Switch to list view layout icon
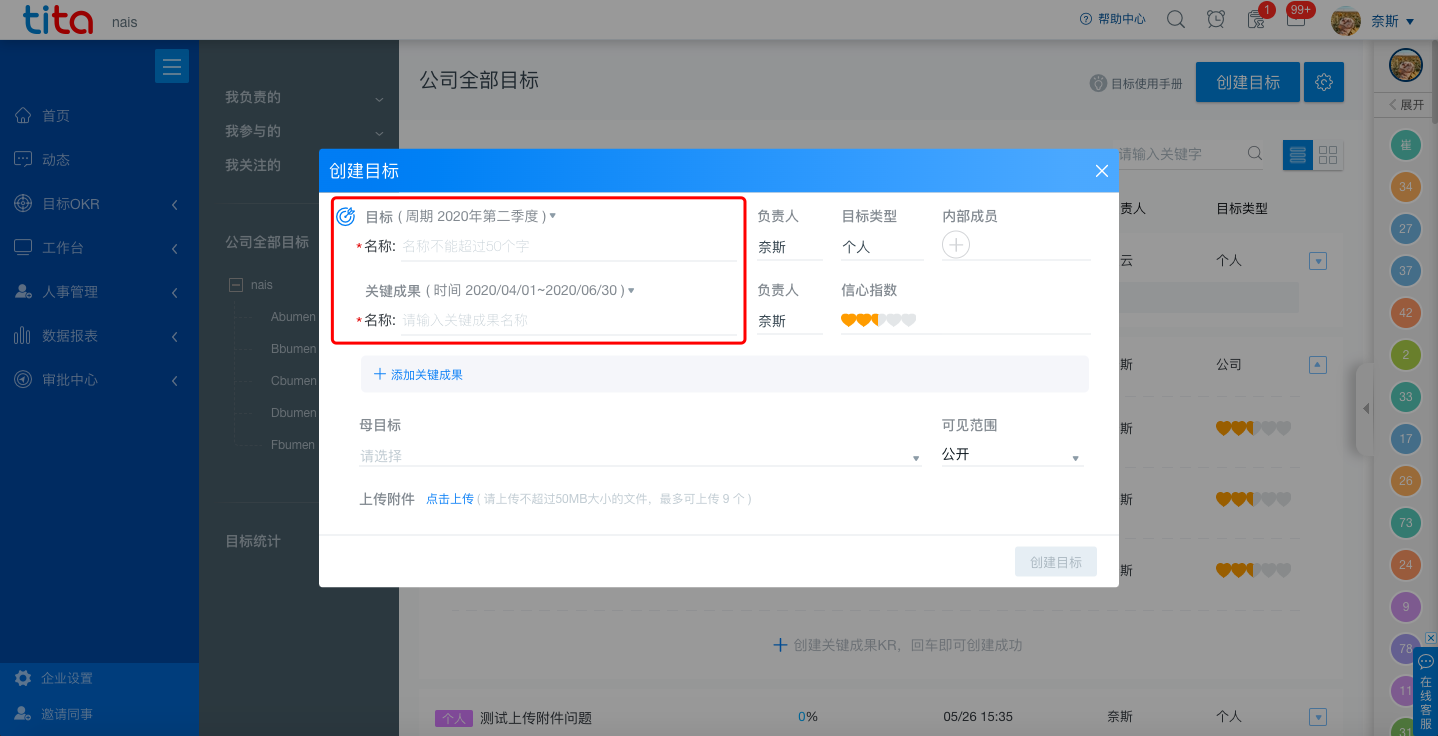The width and height of the screenshot is (1438, 736). coord(1298,155)
